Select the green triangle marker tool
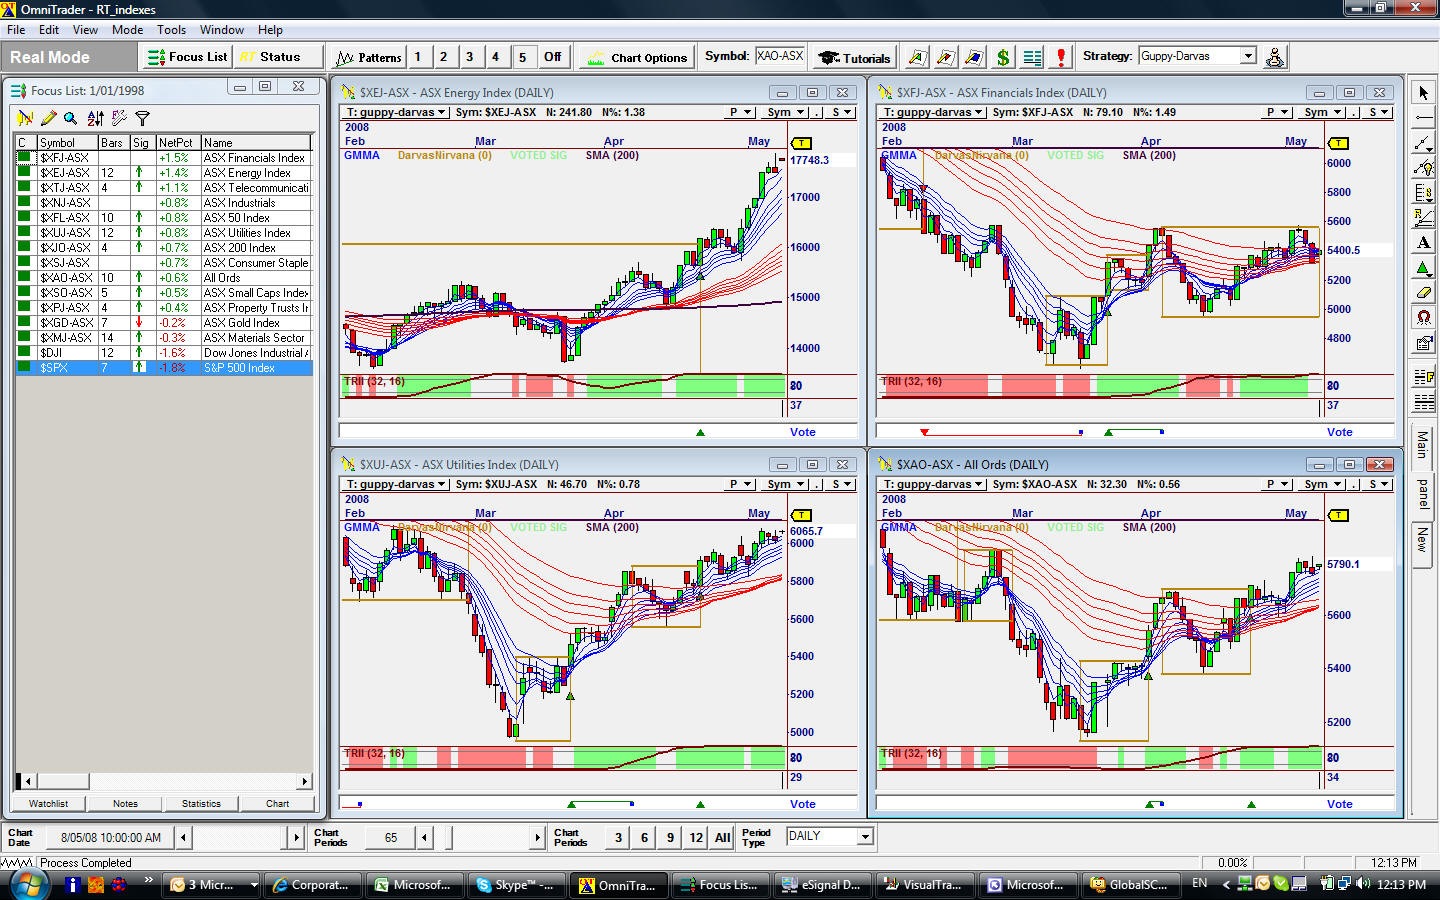The image size is (1440, 900). pos(1423,268)
